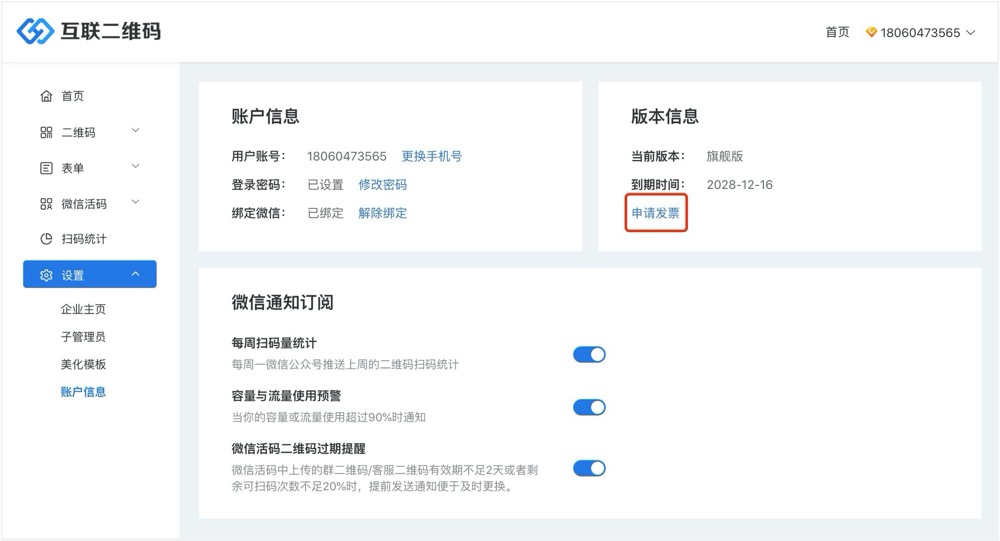Open 美化模板 in settings submenu
This screenshot has width=1000, height=541.
[83, 364]
